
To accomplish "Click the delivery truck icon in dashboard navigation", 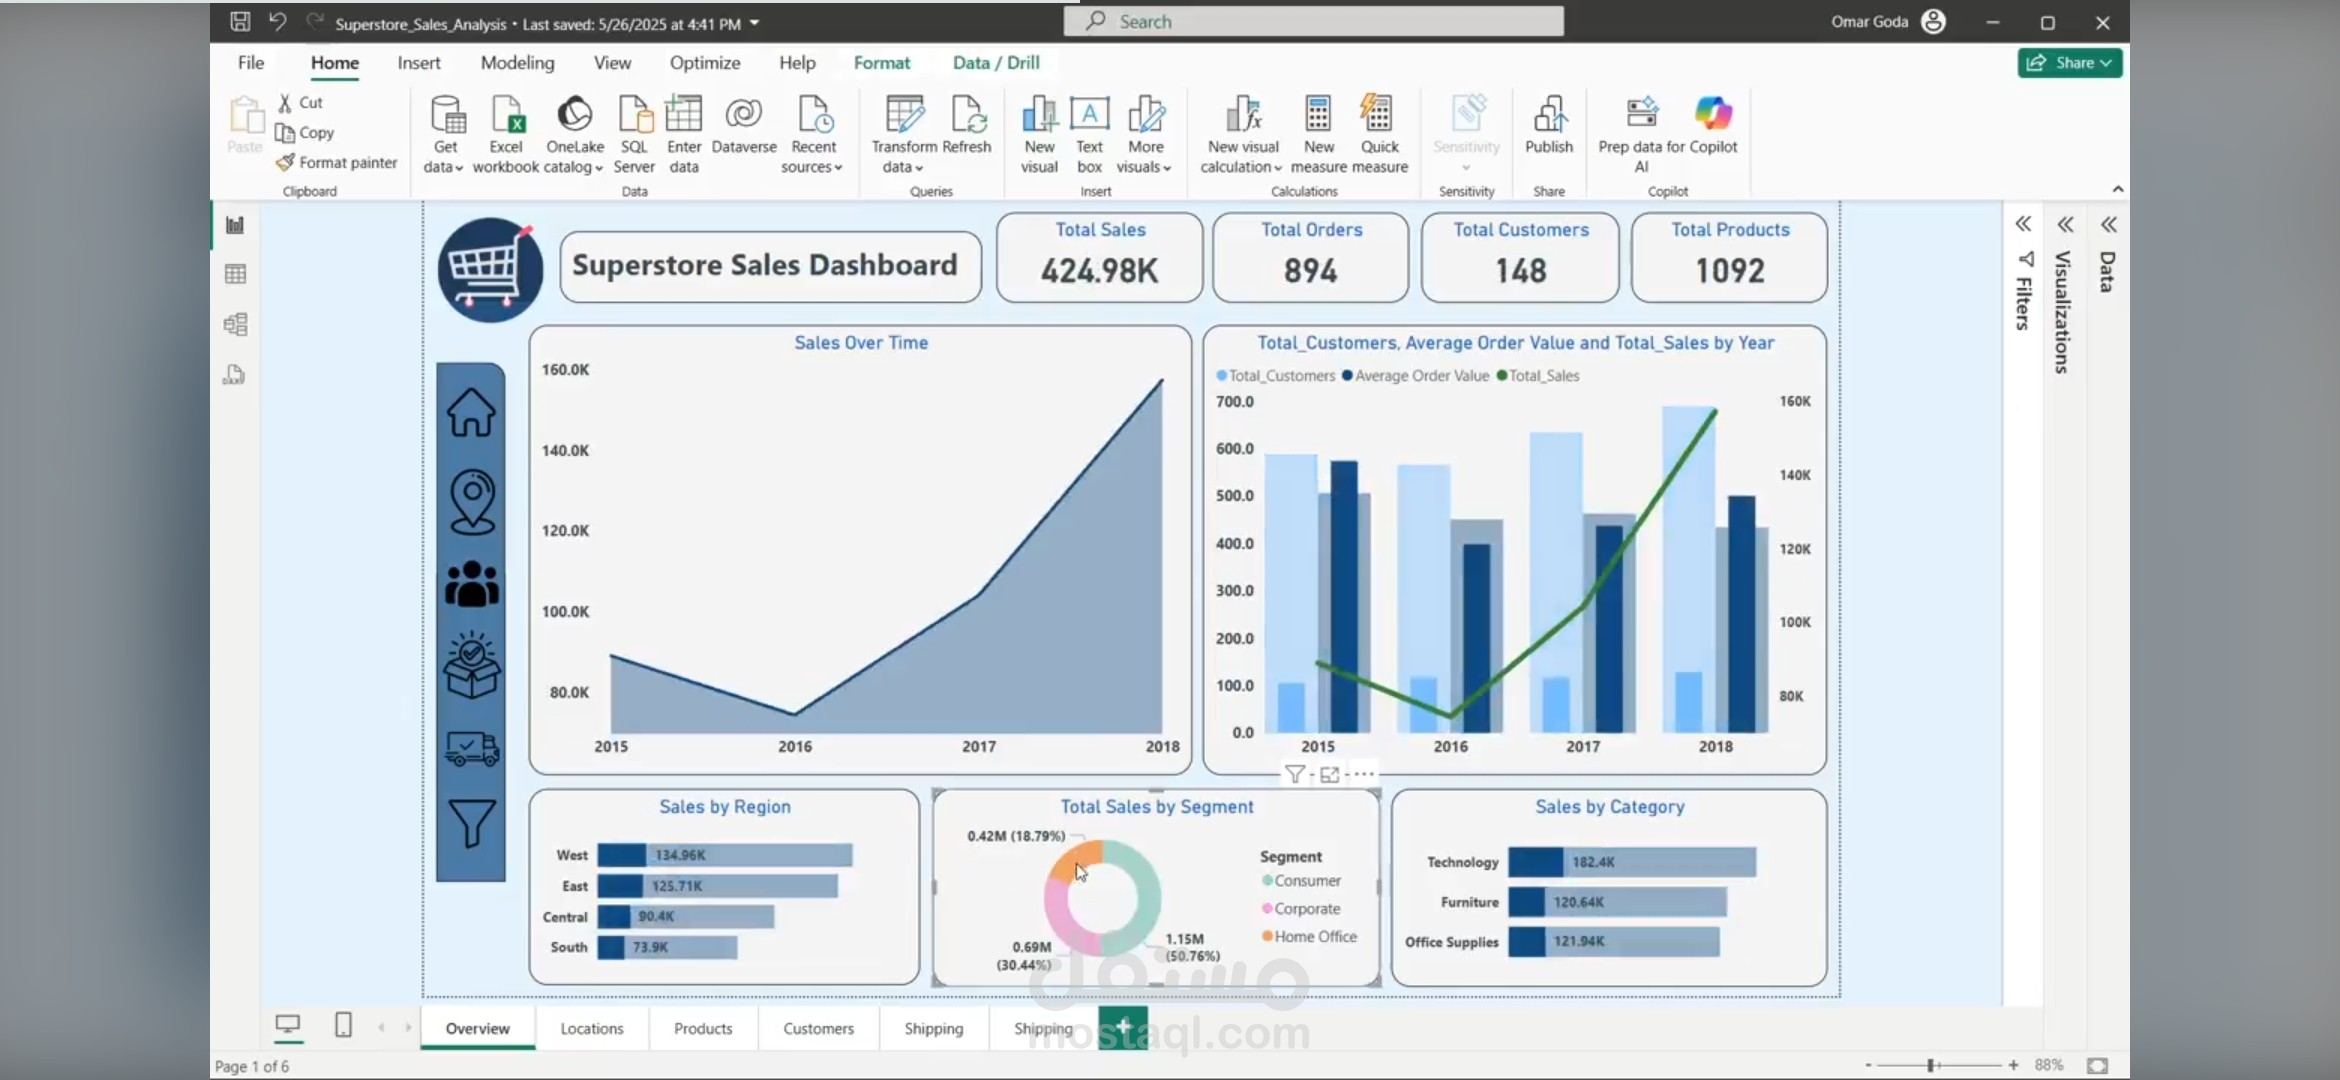I will tap(471, 748).
